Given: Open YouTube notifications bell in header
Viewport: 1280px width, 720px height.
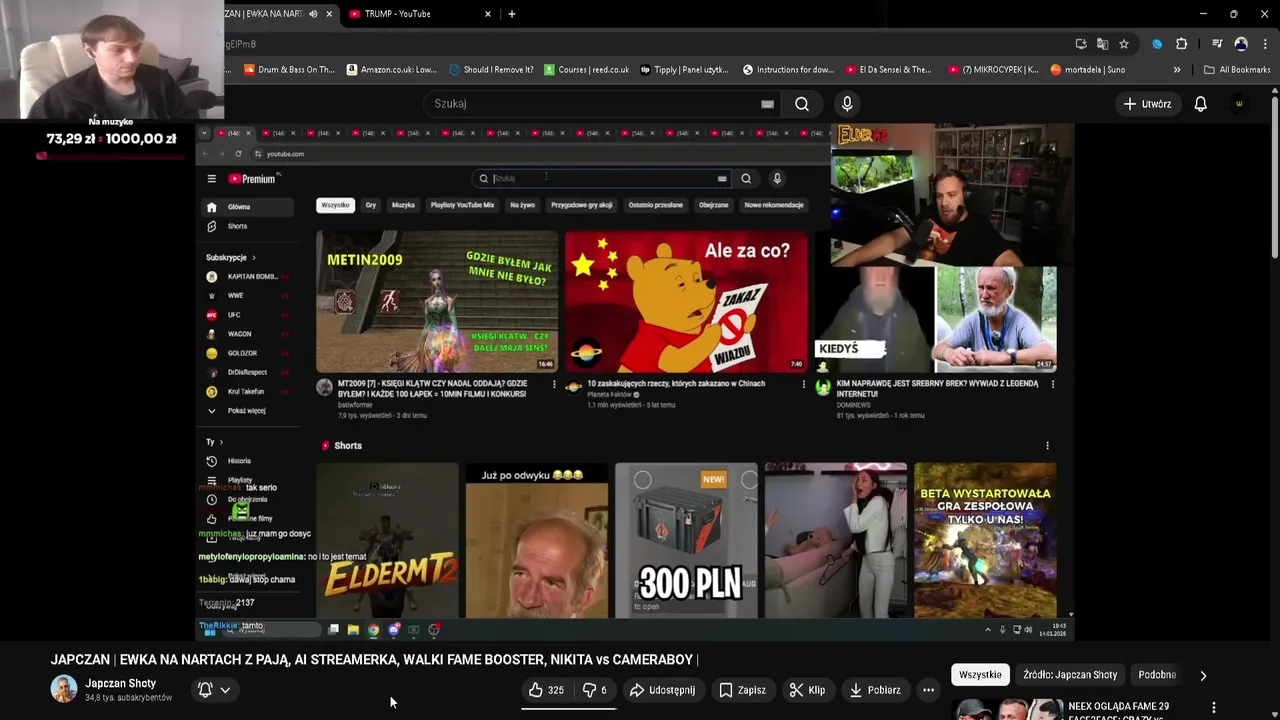Looking at the screenshot, I should 1201,104.
